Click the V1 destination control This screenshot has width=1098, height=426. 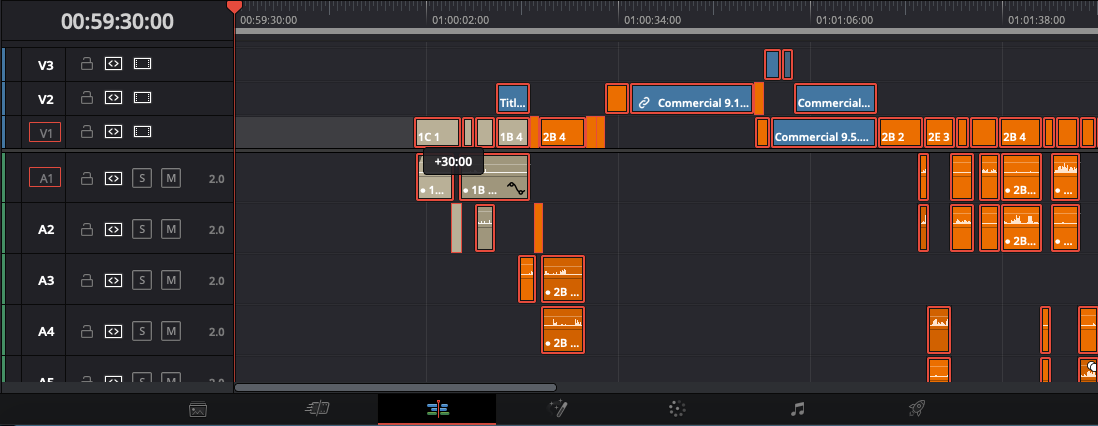click(x=45, y=132)
